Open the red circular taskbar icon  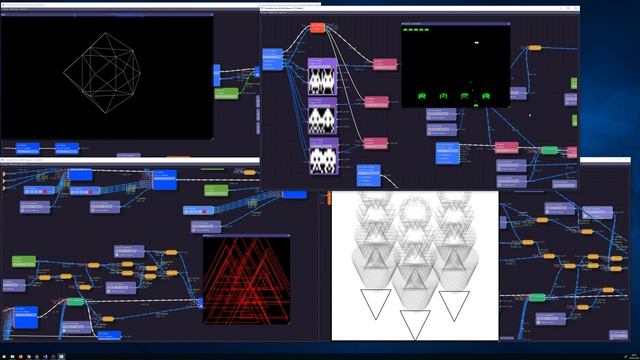pyautogui.click(x=20, y=356)
